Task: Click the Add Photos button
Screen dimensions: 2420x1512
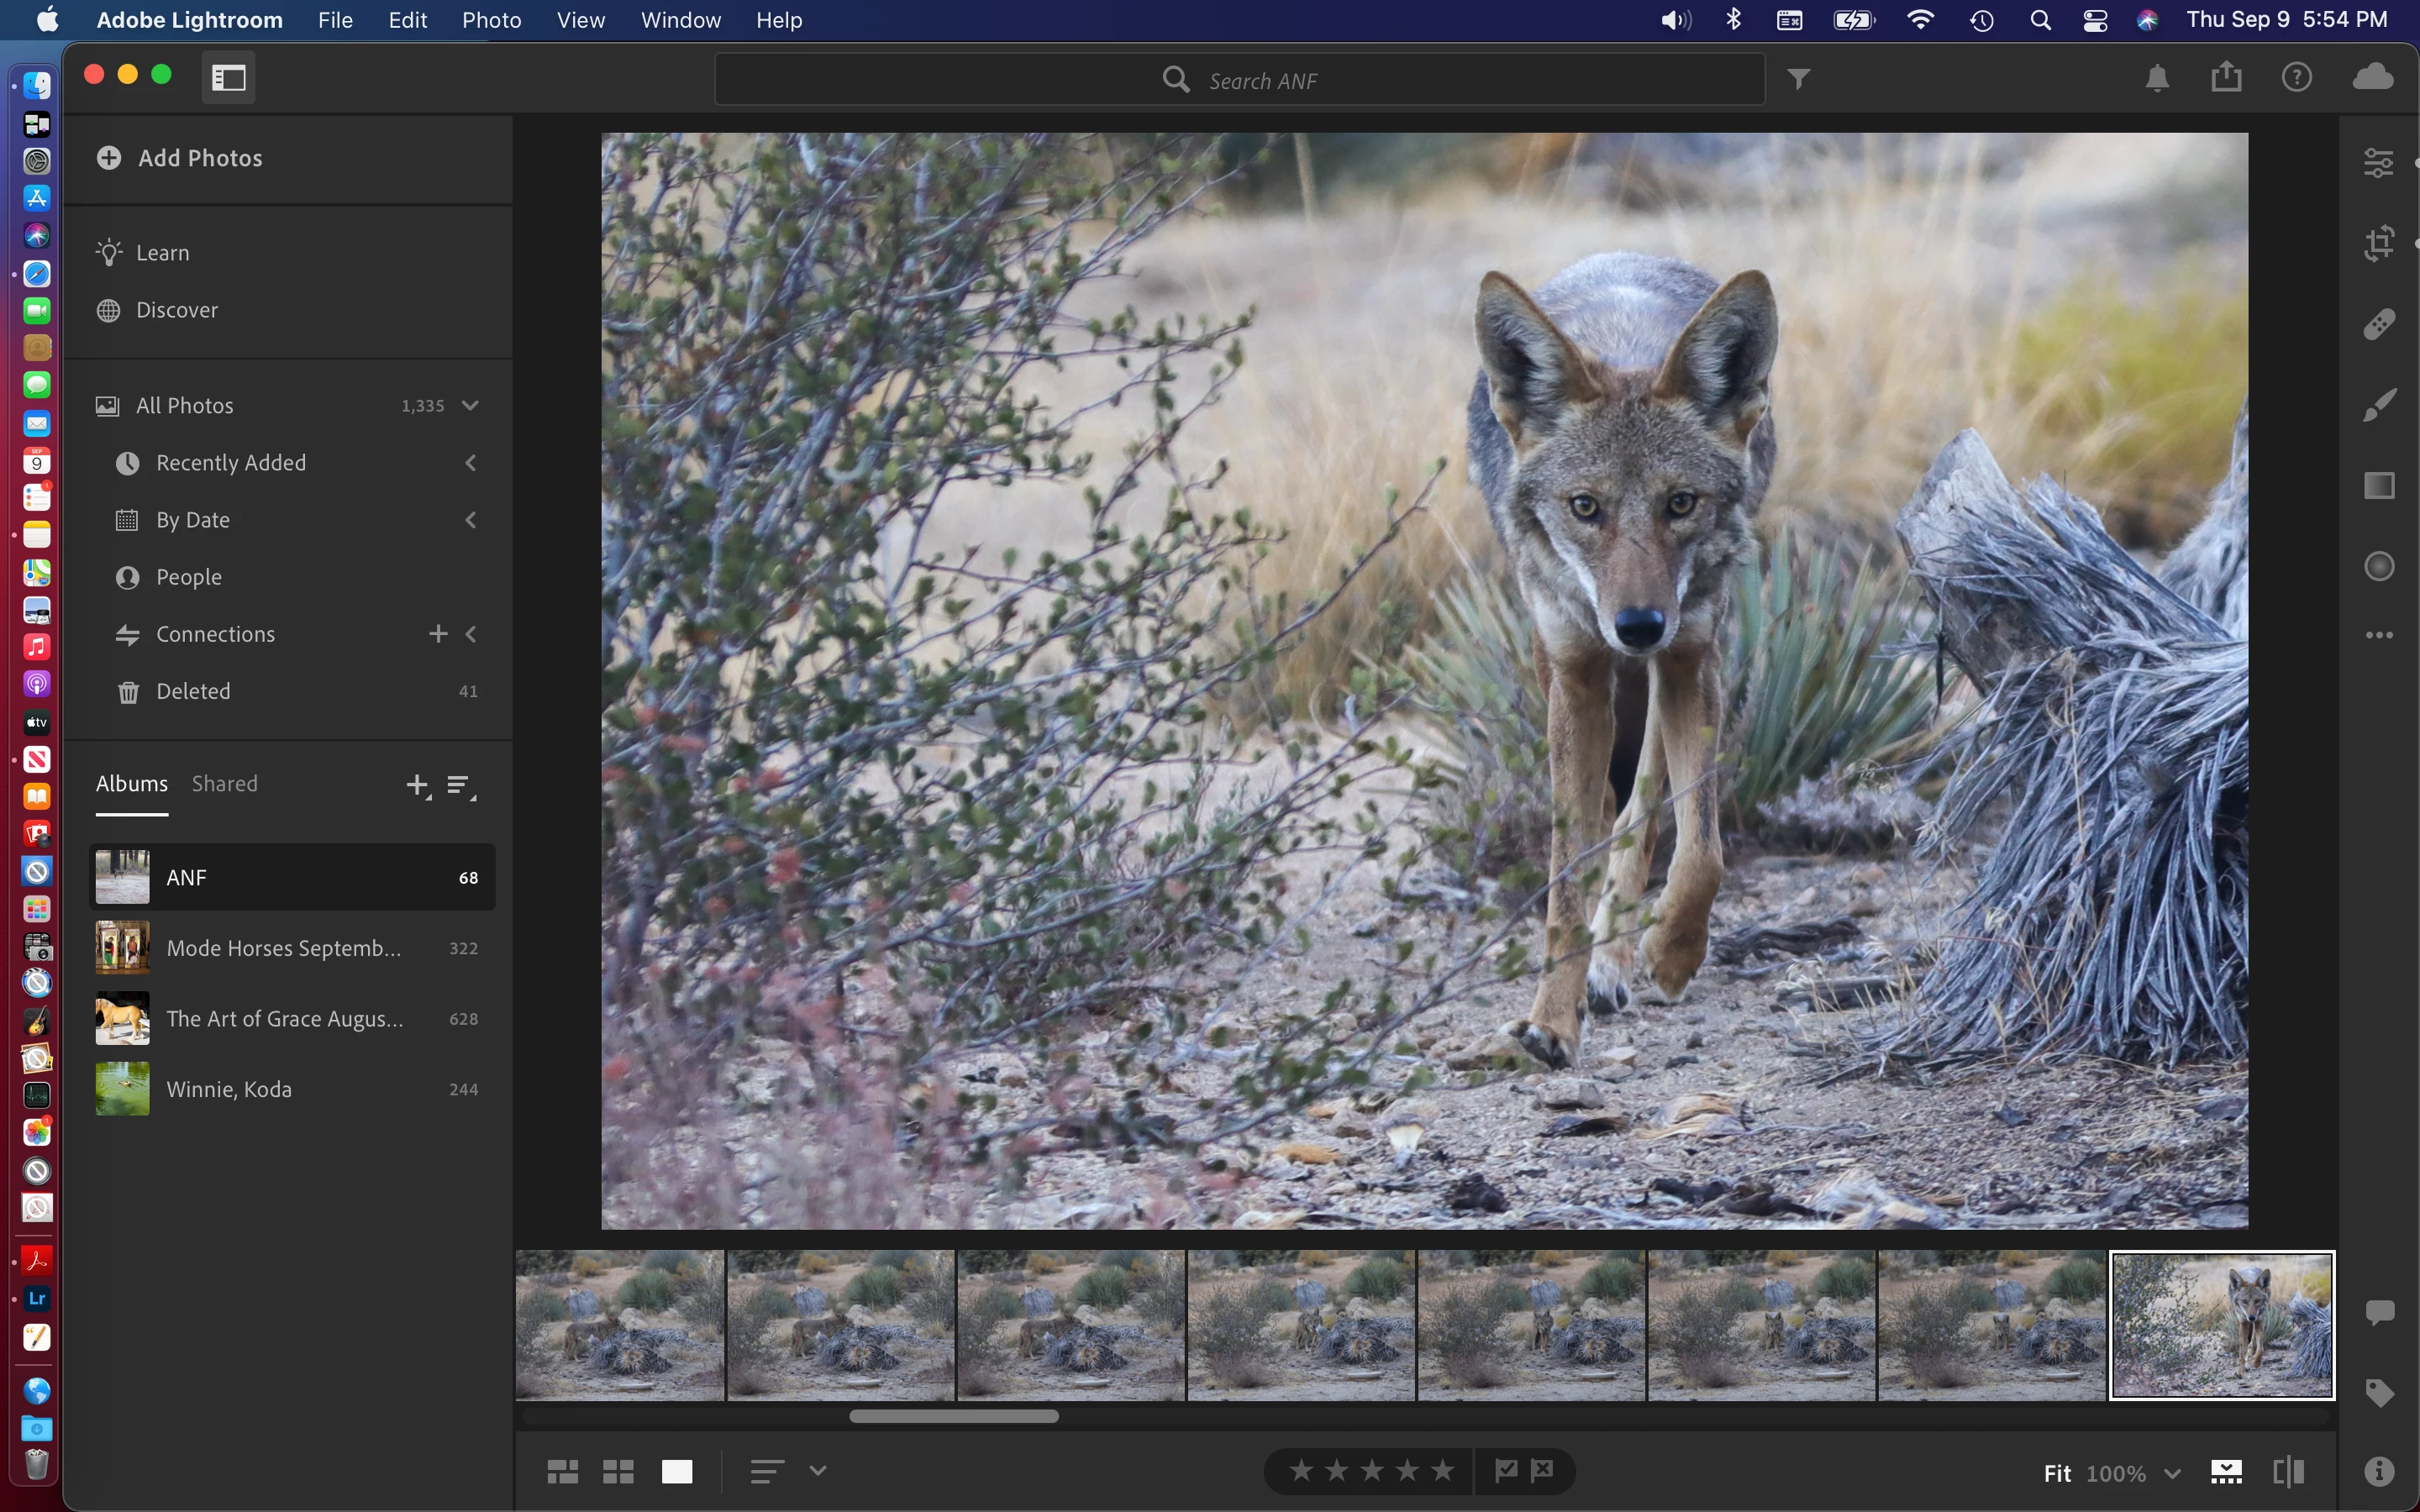Action: (180, 158)
